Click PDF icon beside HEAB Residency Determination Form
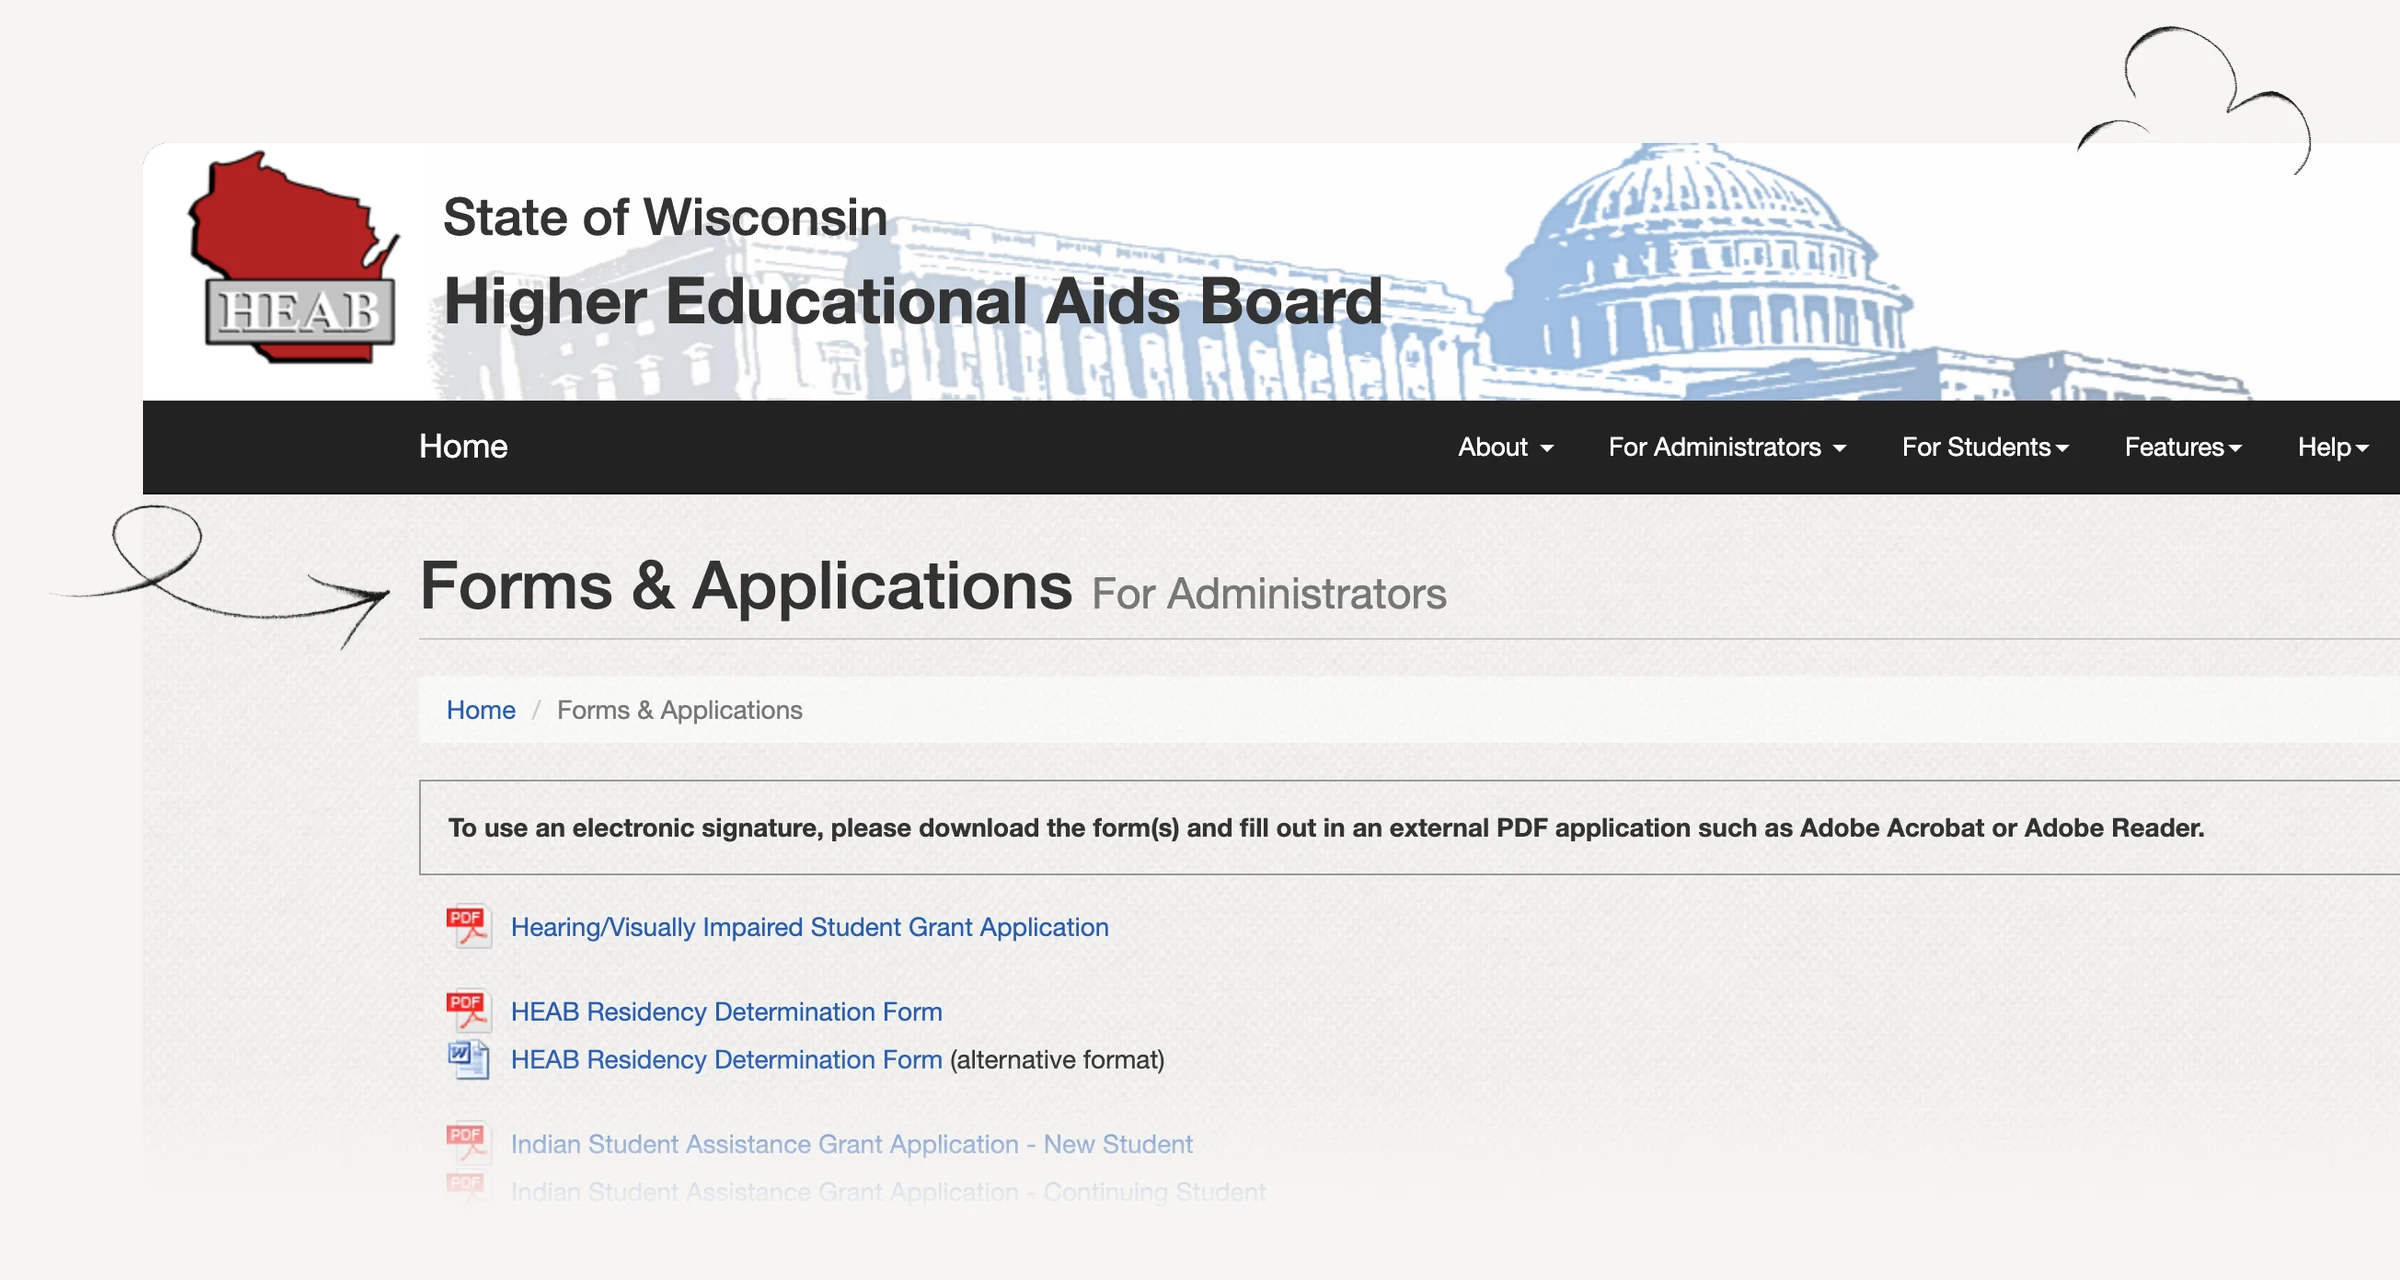Screen dimensions: 2400x1280 [x=468, y=1010]
